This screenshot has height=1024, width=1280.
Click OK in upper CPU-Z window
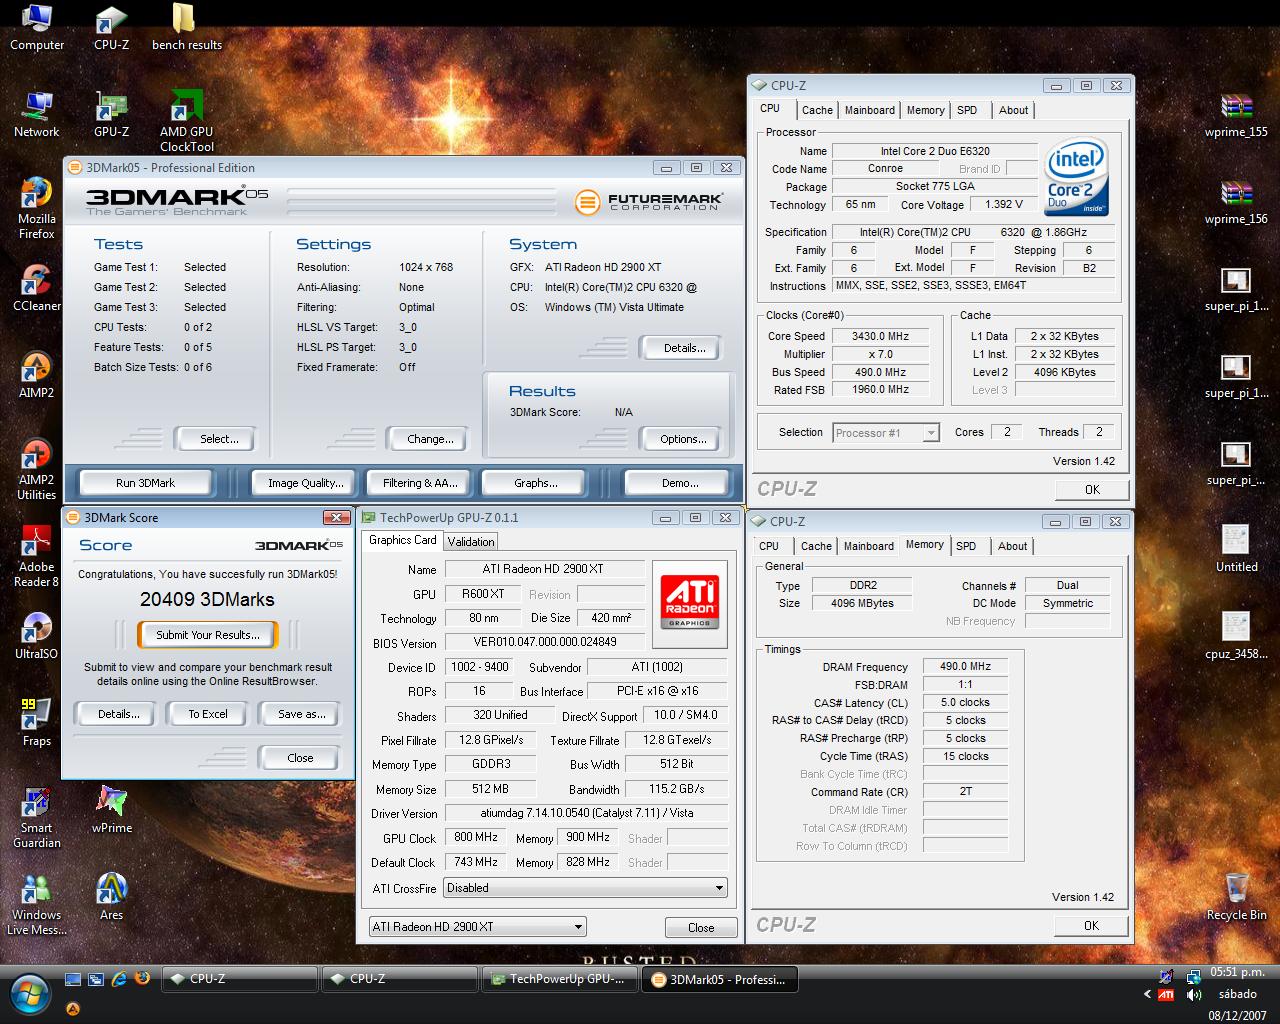tap(1092, 490)
